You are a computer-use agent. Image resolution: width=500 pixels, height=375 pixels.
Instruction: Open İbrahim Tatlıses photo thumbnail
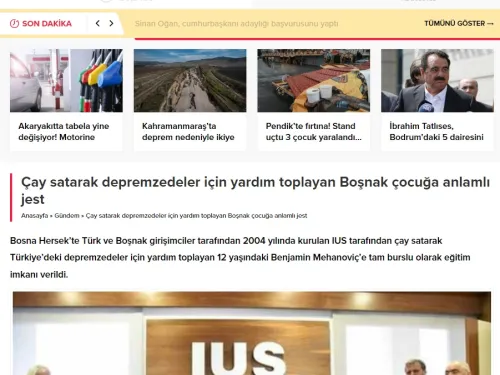437,81
